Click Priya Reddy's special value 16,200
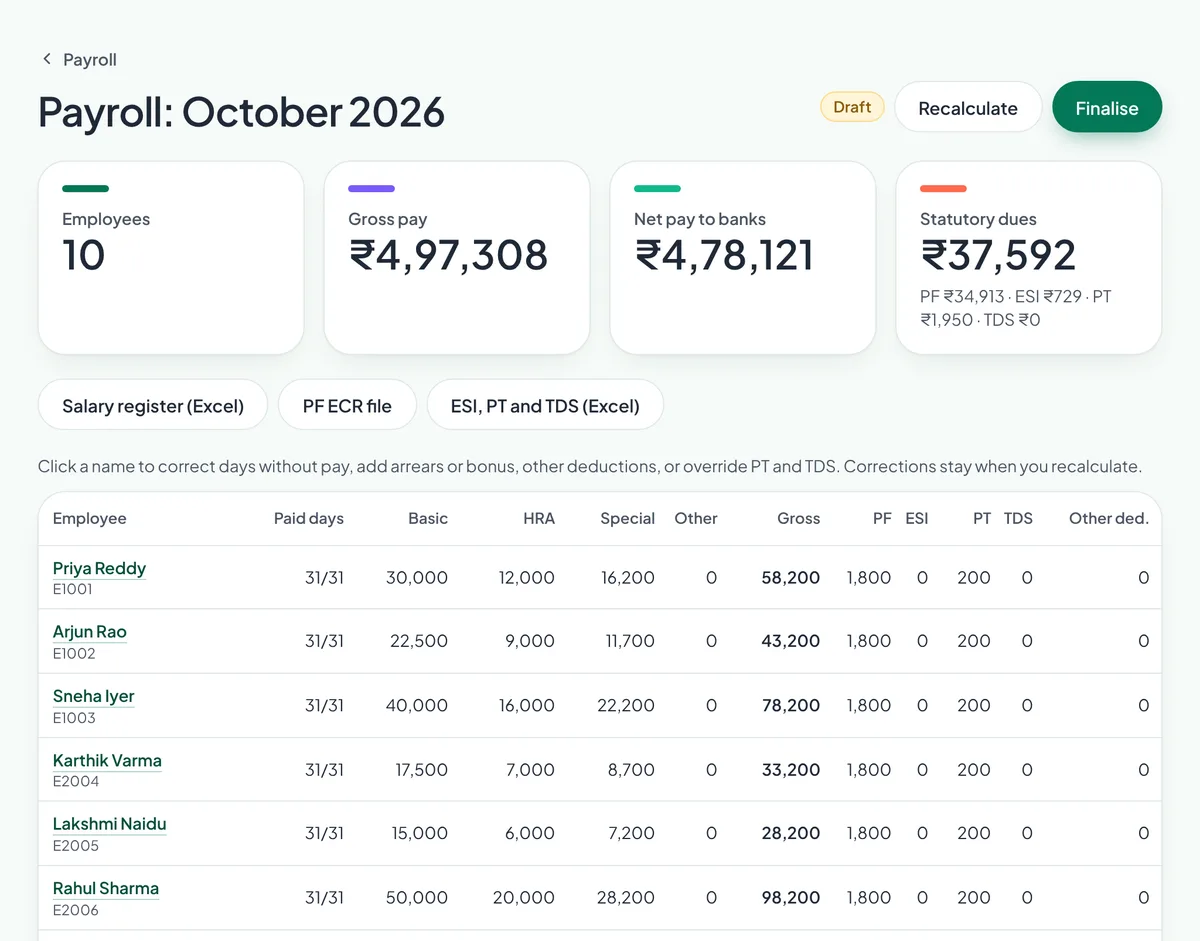The height and width of the screenshot is (941, 1200). (x=628, y=577)
